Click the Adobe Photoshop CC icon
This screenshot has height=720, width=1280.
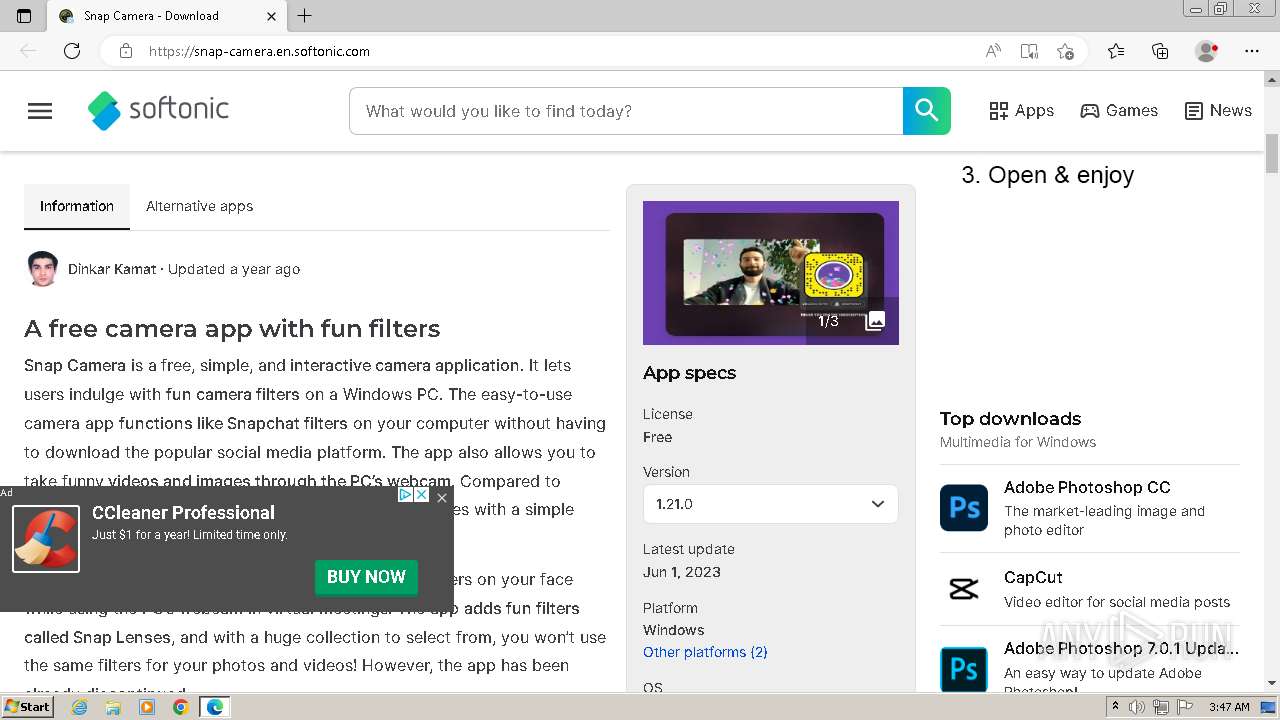click(x=964, y=507)
